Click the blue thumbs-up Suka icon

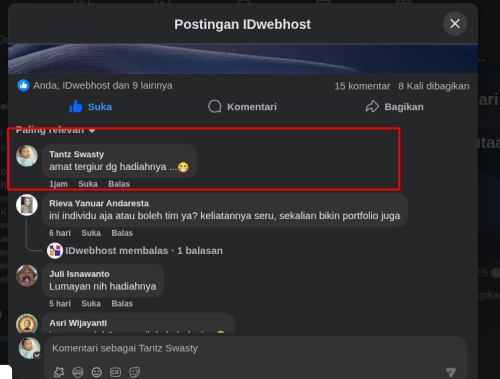(75, 107)
